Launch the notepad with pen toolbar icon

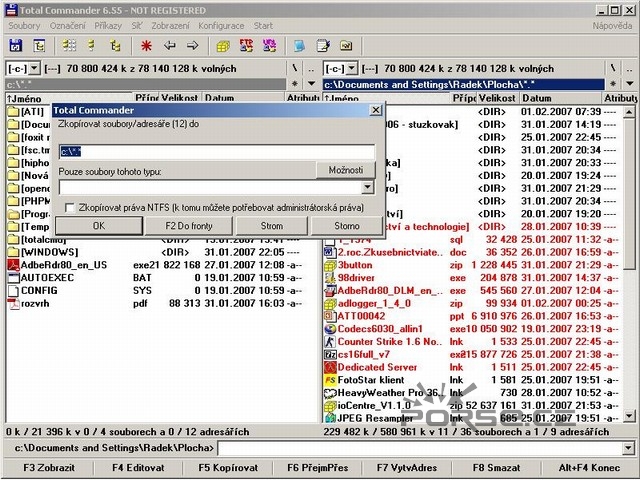click(x=323, y=45)
